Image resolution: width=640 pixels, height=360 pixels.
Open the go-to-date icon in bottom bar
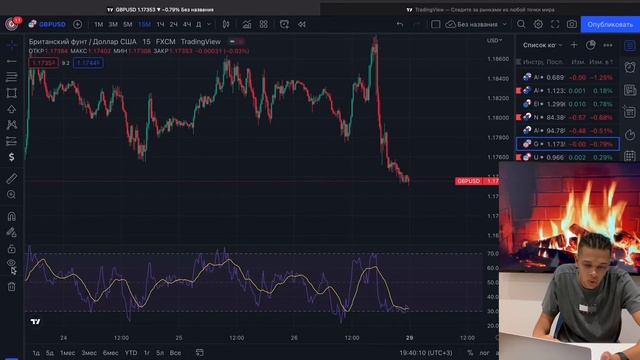(200, 352)
